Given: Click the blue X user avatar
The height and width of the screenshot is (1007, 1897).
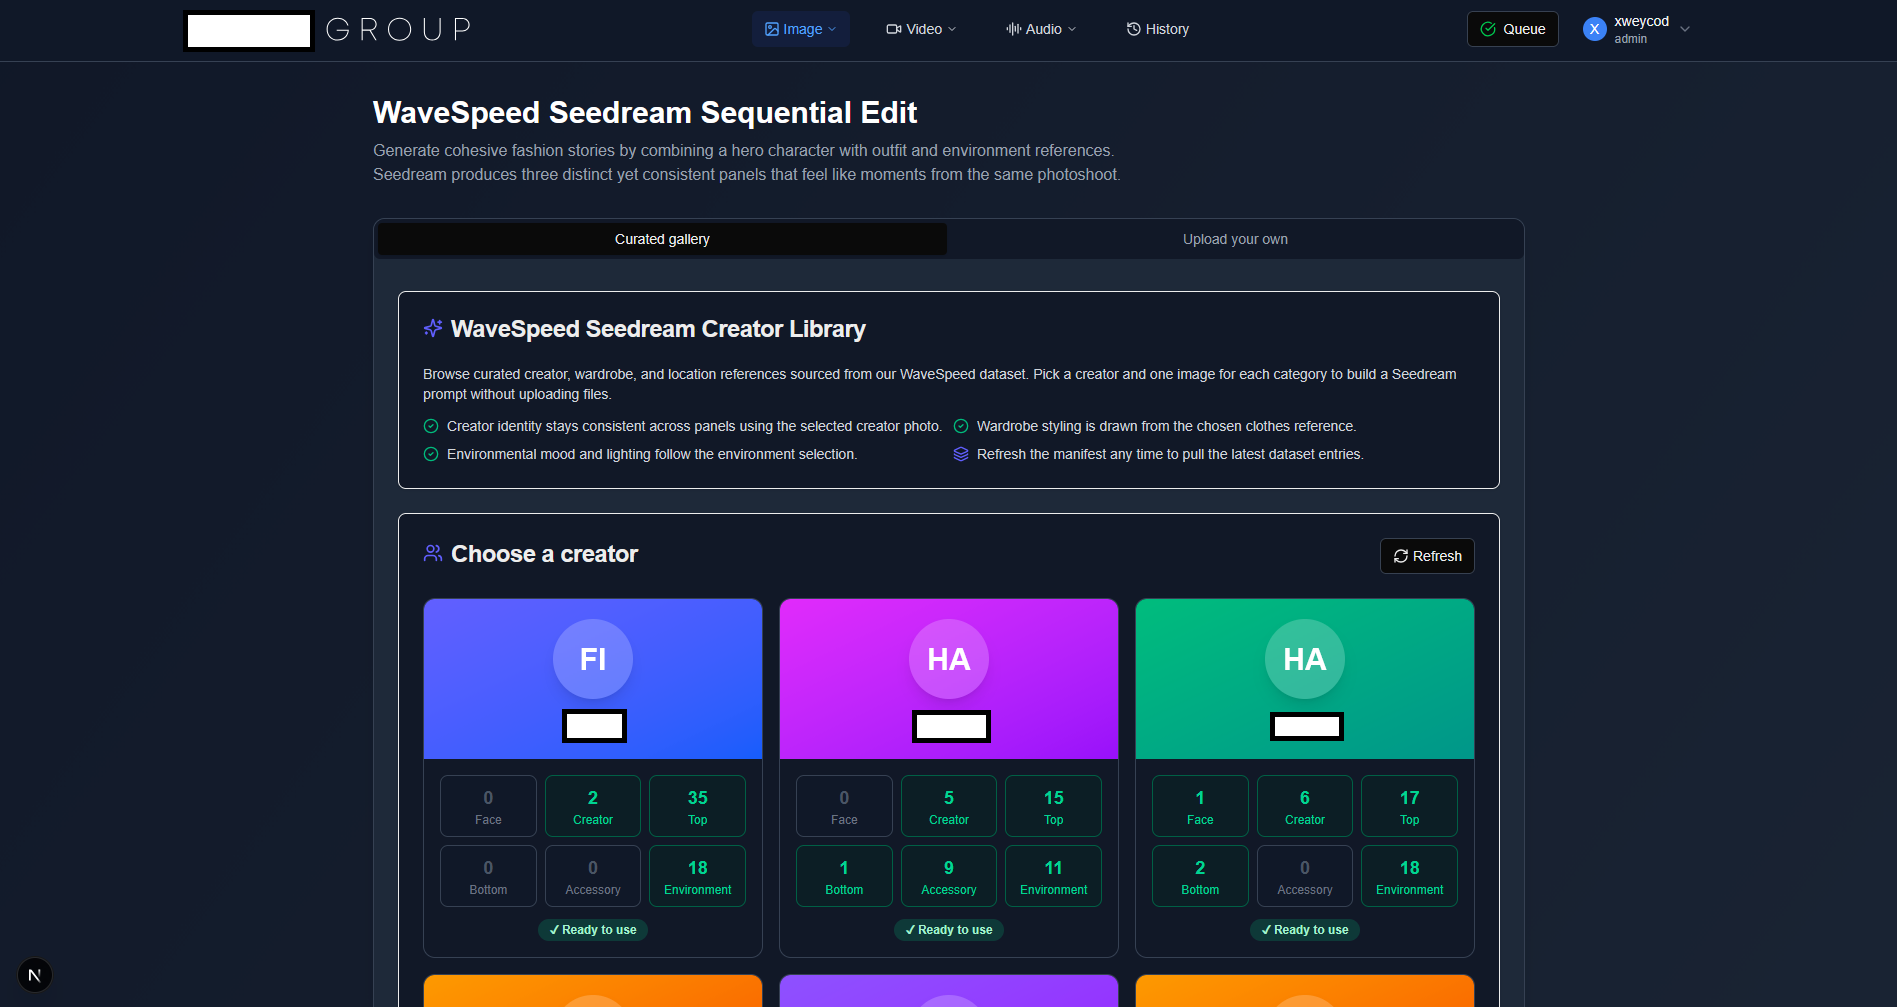Looking at the screenshot, I should click(1594, 29).
